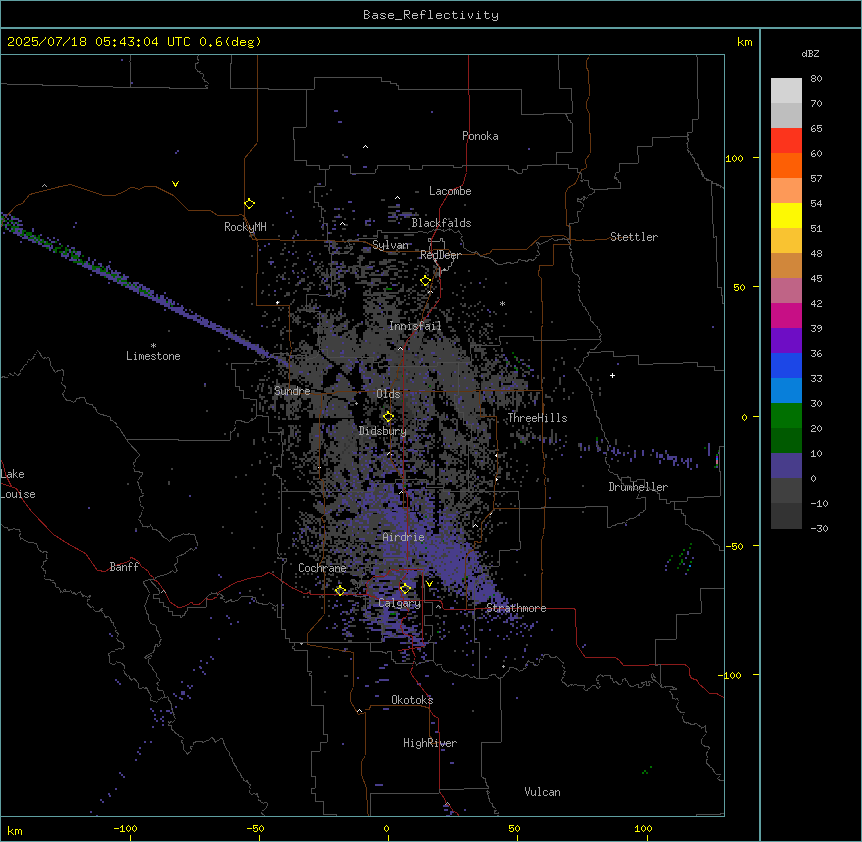Click the Banff label
Screen dimensions: 862x842
coord(124,567)
